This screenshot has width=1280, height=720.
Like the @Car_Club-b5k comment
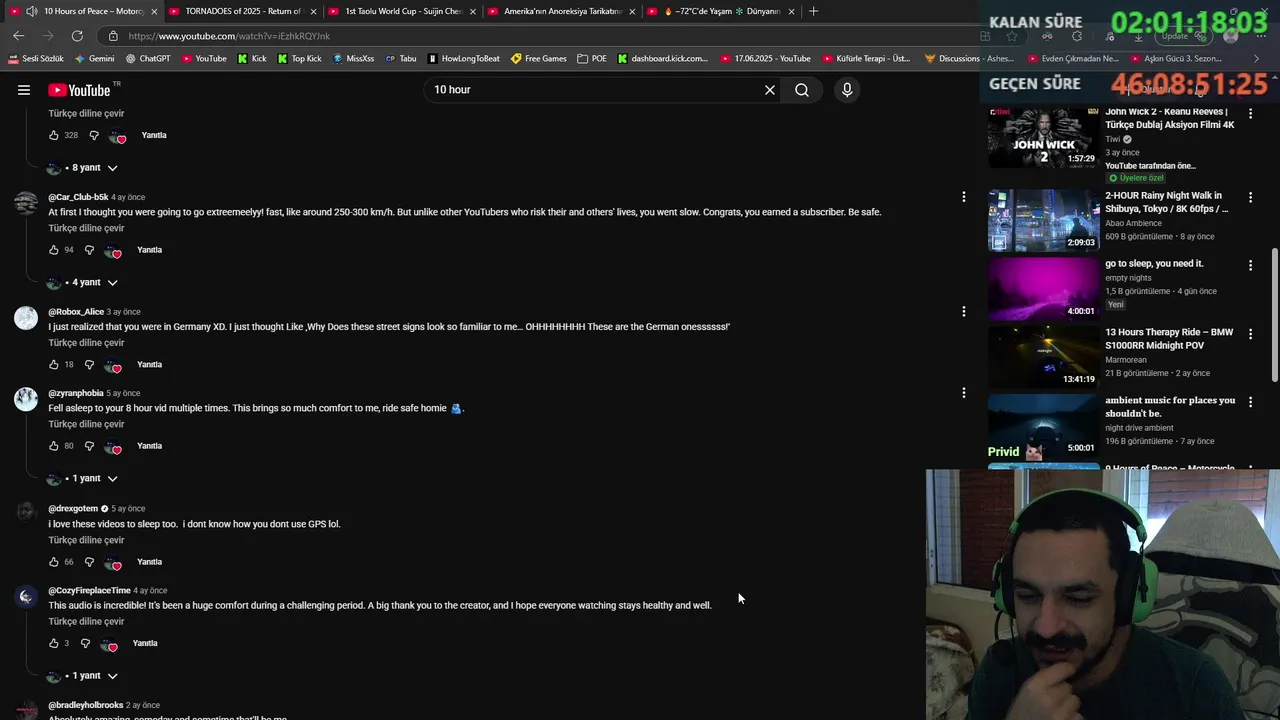click(x=54, y=250)
